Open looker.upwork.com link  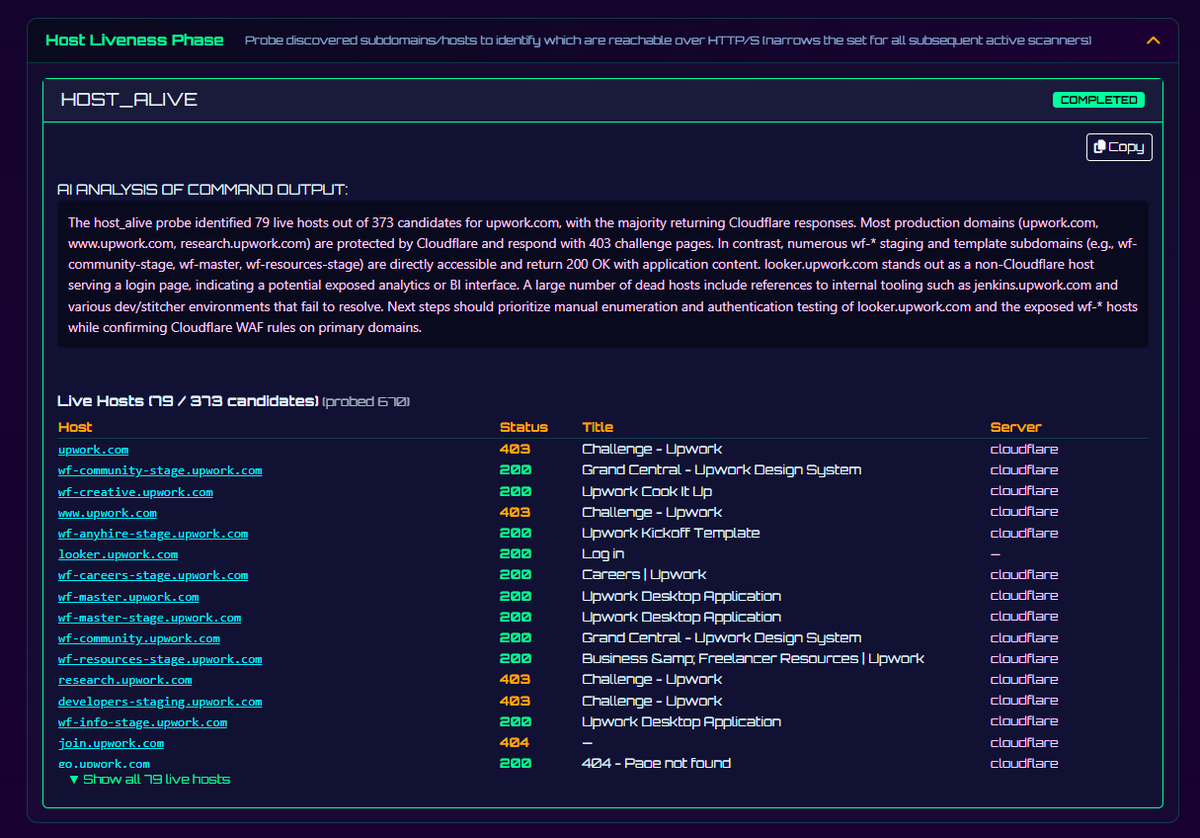point(118,554)
